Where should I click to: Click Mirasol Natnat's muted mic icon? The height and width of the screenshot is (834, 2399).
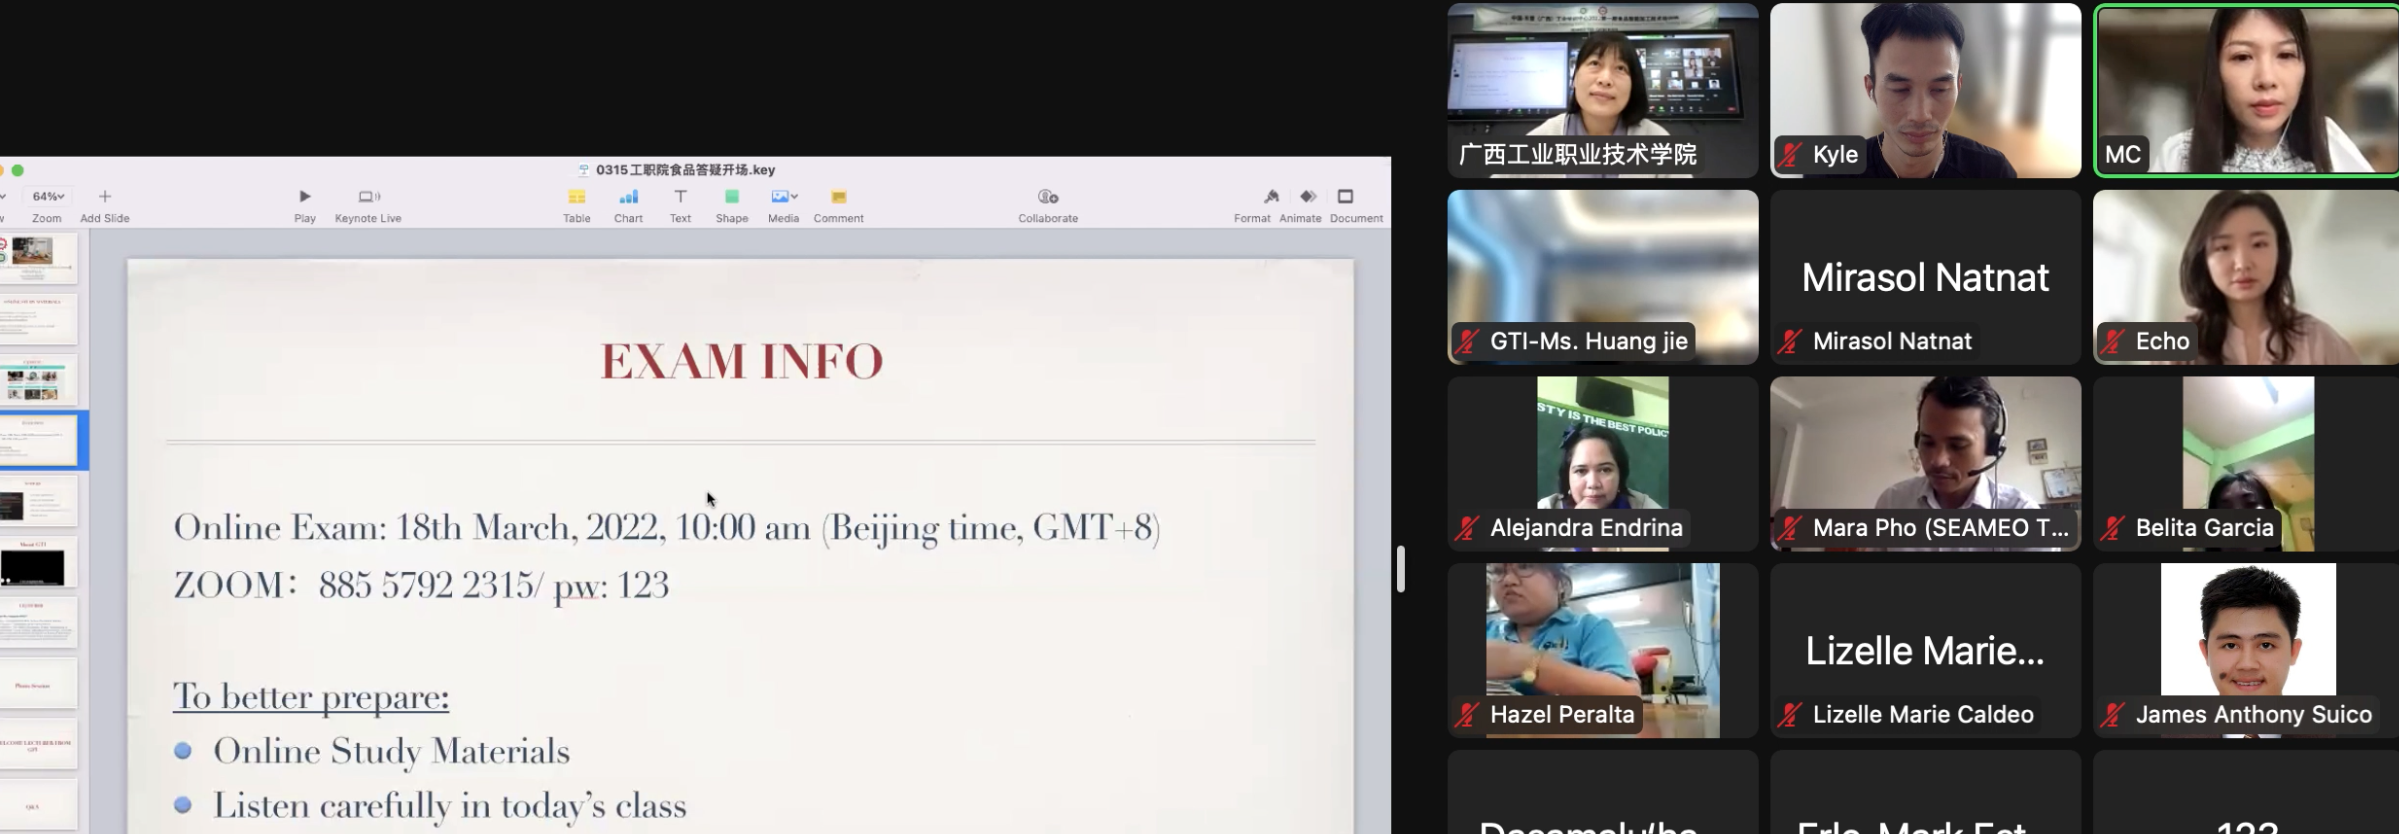pos(1790,341)
